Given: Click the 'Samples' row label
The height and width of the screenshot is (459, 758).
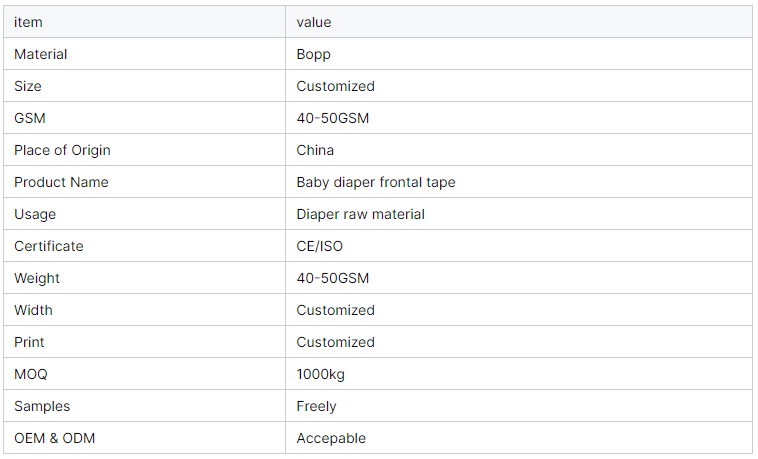Looking at the screenshot, I should coord(42,406).
